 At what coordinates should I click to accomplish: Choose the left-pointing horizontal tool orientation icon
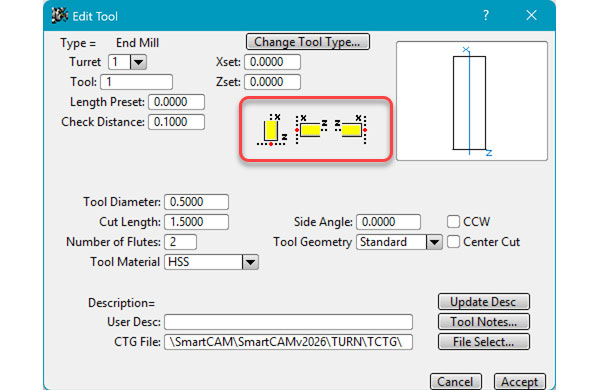tap(311, 130)
